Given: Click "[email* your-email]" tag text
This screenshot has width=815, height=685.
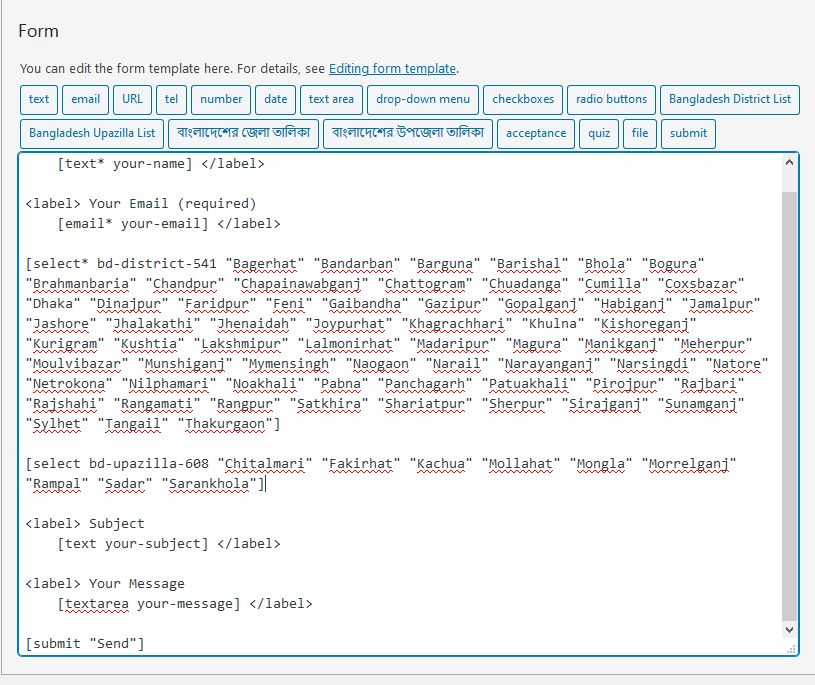Looking at the screenshot, I should pyautogui.click(x=133, y=223).
